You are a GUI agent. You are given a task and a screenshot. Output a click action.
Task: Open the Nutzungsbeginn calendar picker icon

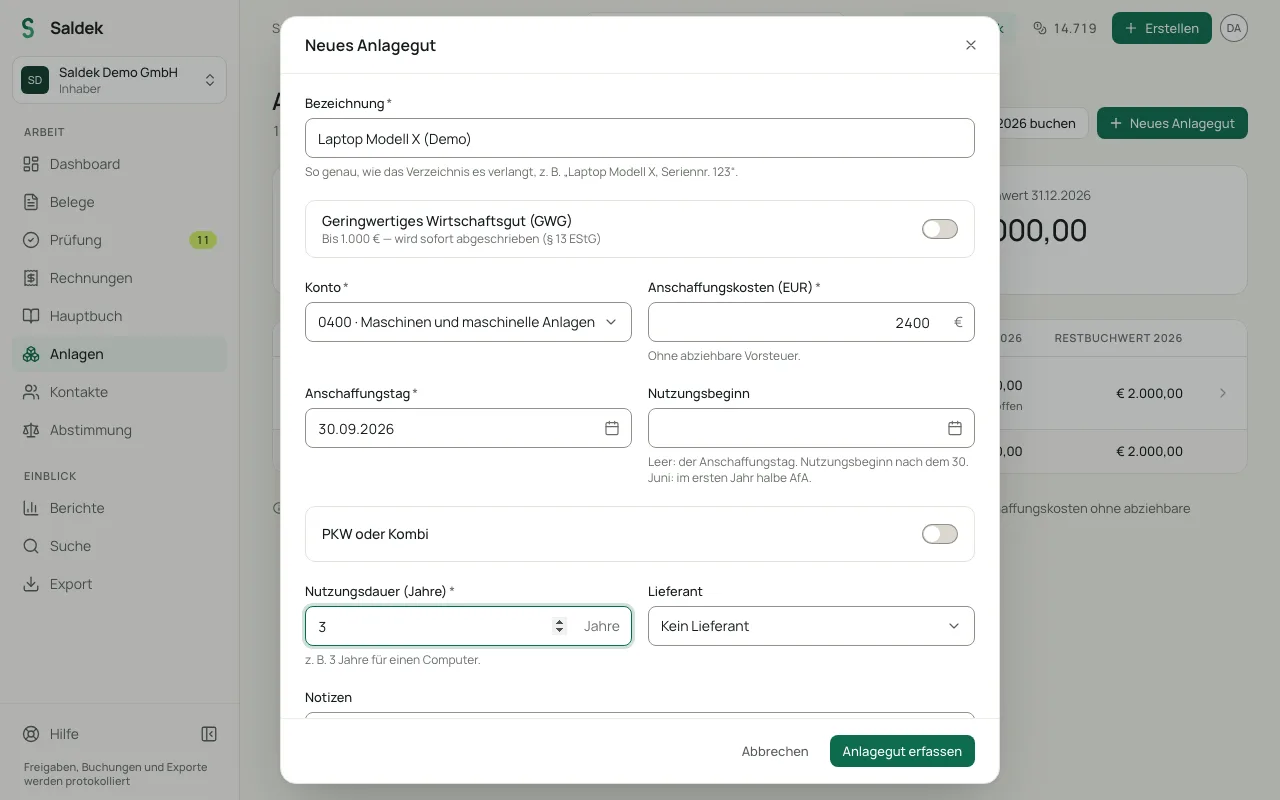coord(955,428)
